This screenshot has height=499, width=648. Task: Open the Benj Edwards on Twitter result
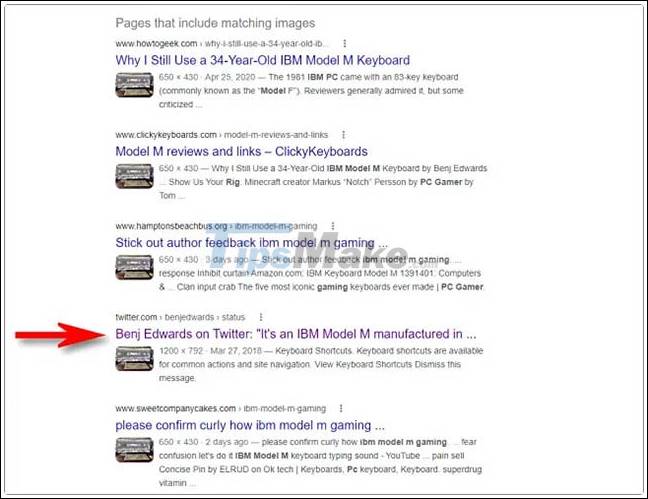point(296,334)
